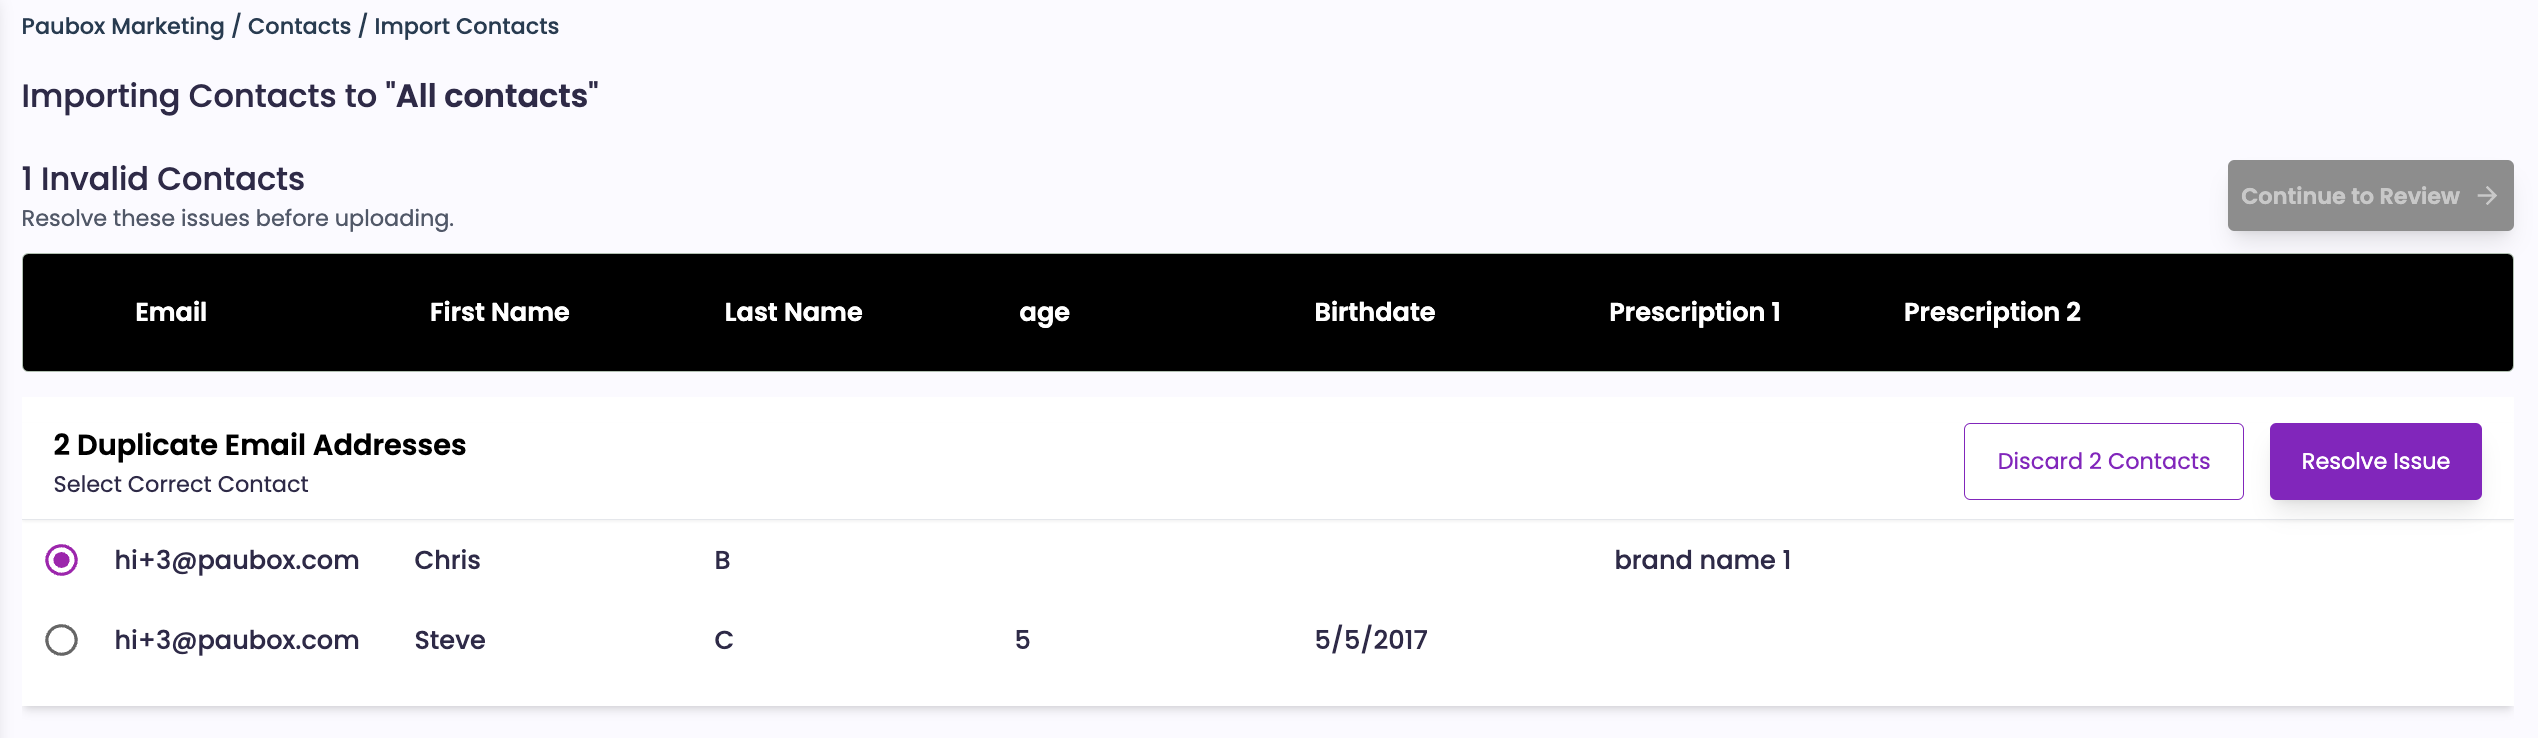Screen dimensions: 2538x738
Task: Click the Last Name column header
Action: (793, 312)
